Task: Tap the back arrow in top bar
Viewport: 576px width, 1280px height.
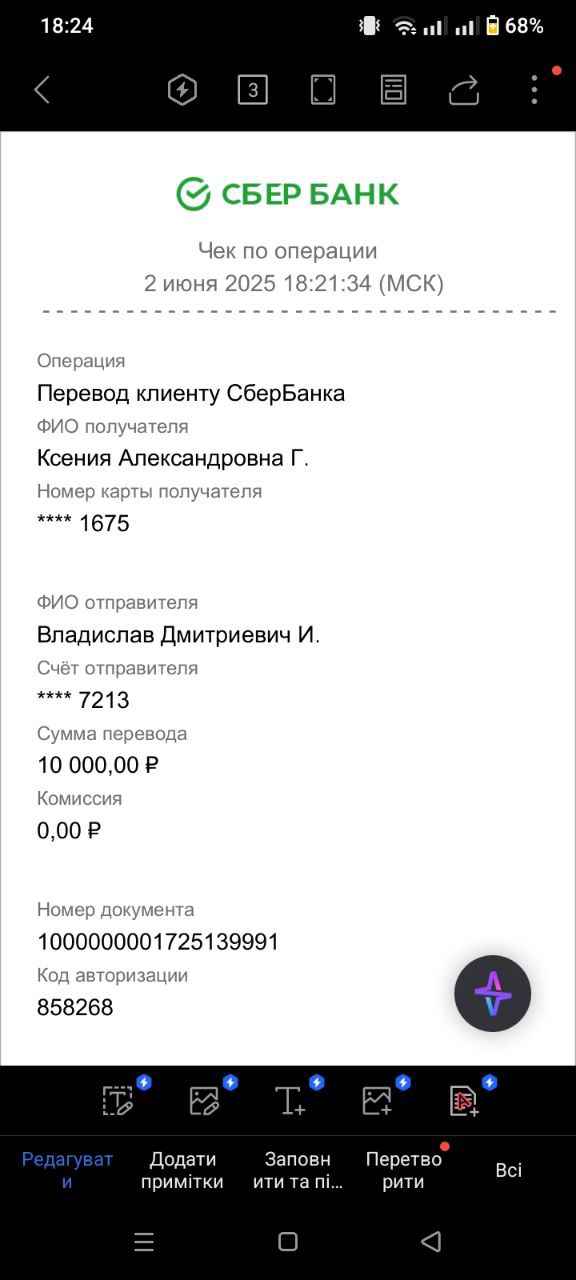Action: 42,90
